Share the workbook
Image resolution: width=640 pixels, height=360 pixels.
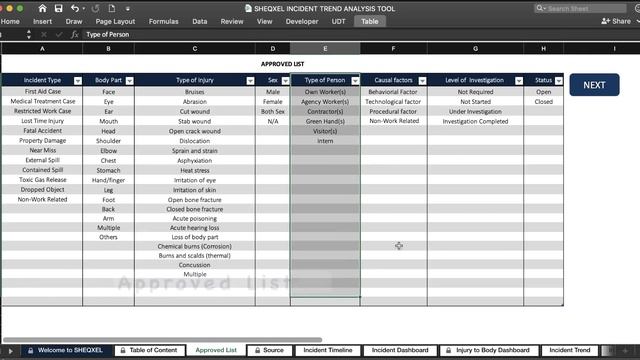click(616, 21)
